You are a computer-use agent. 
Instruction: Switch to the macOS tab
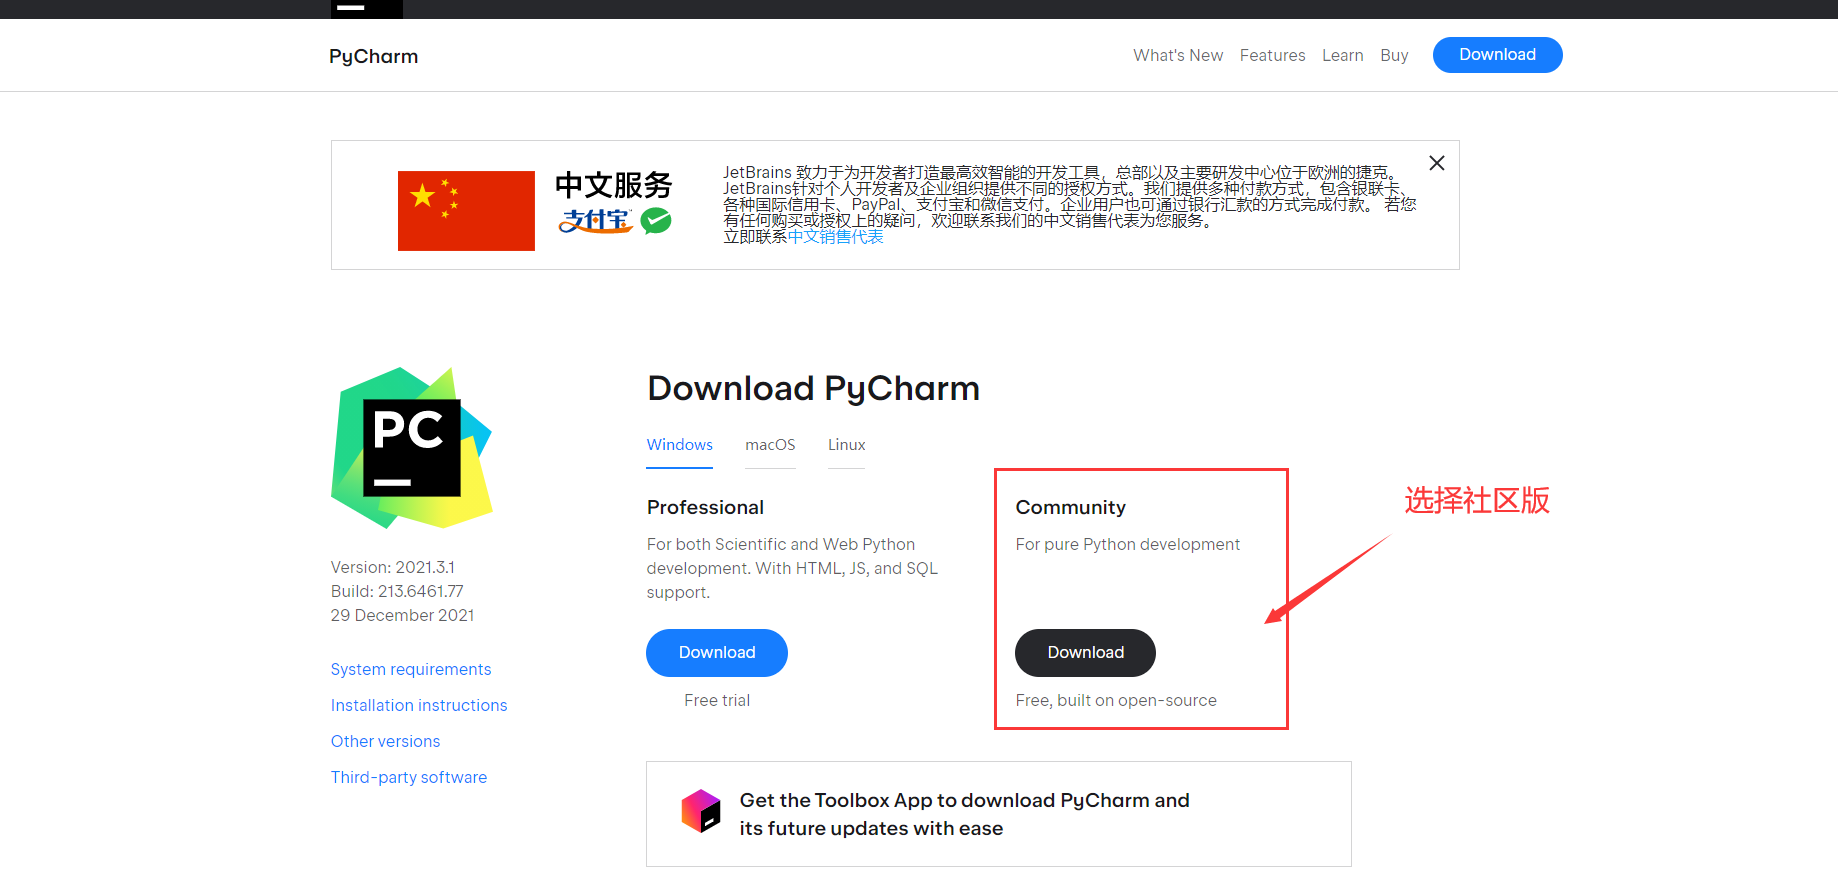(770, 445)
